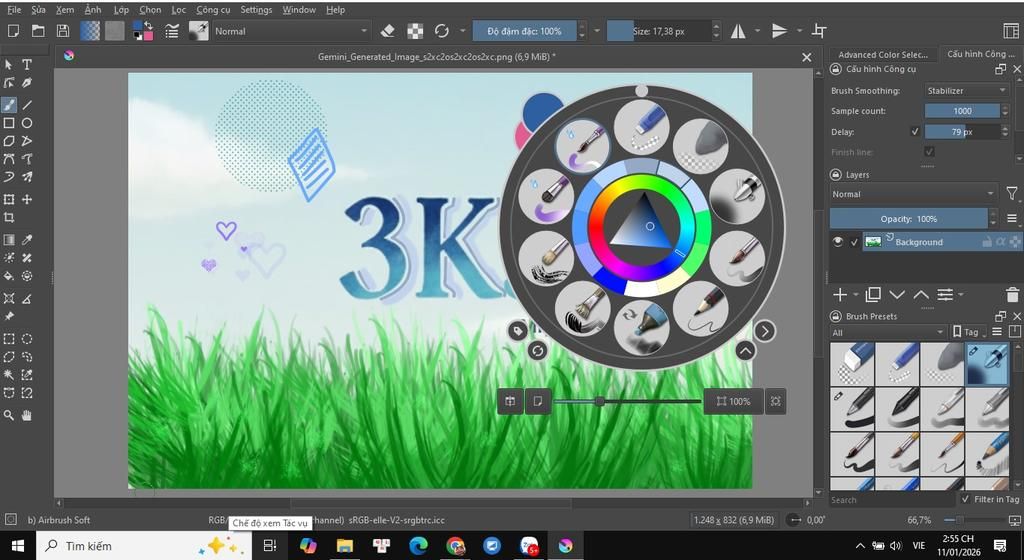Select the Gradient tool
Image resolution: width=1024 pixels, height=560 pixels.
[9, 240]
